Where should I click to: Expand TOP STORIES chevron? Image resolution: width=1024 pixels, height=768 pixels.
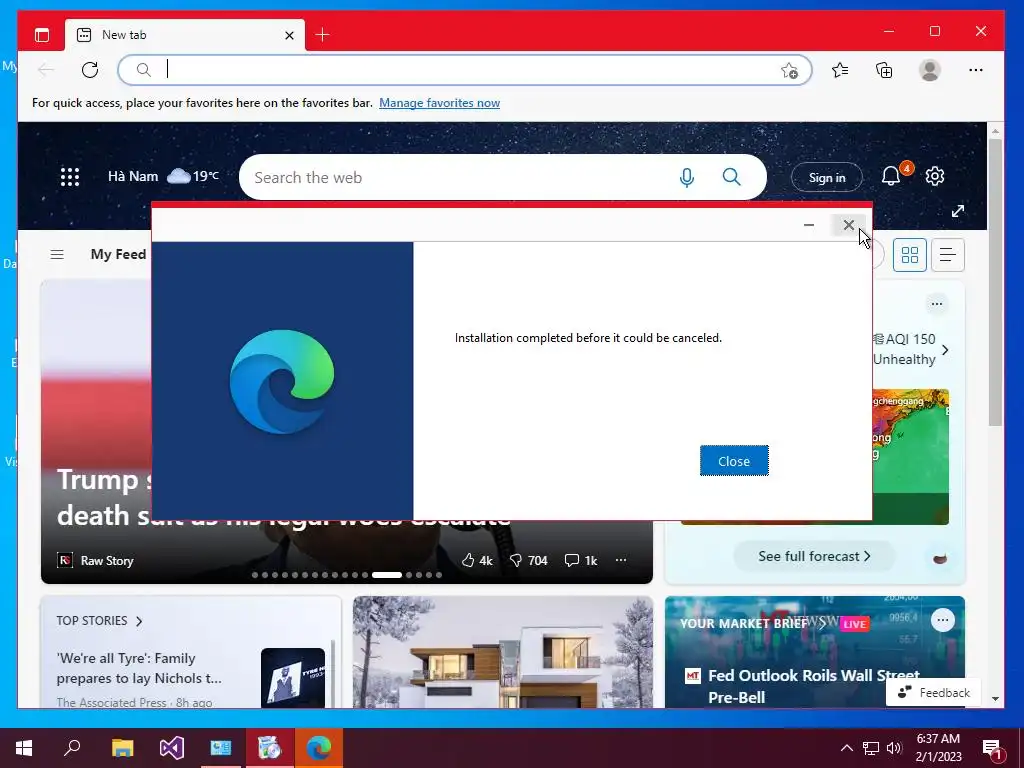pos(139,621)
